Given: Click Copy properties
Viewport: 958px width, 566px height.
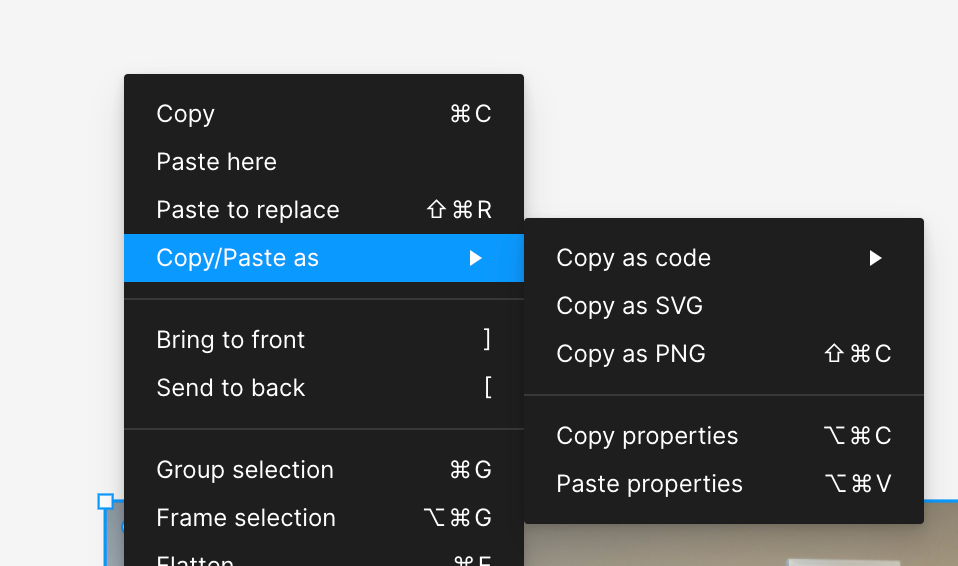Looking at the screenshot, I should (647, 436).
